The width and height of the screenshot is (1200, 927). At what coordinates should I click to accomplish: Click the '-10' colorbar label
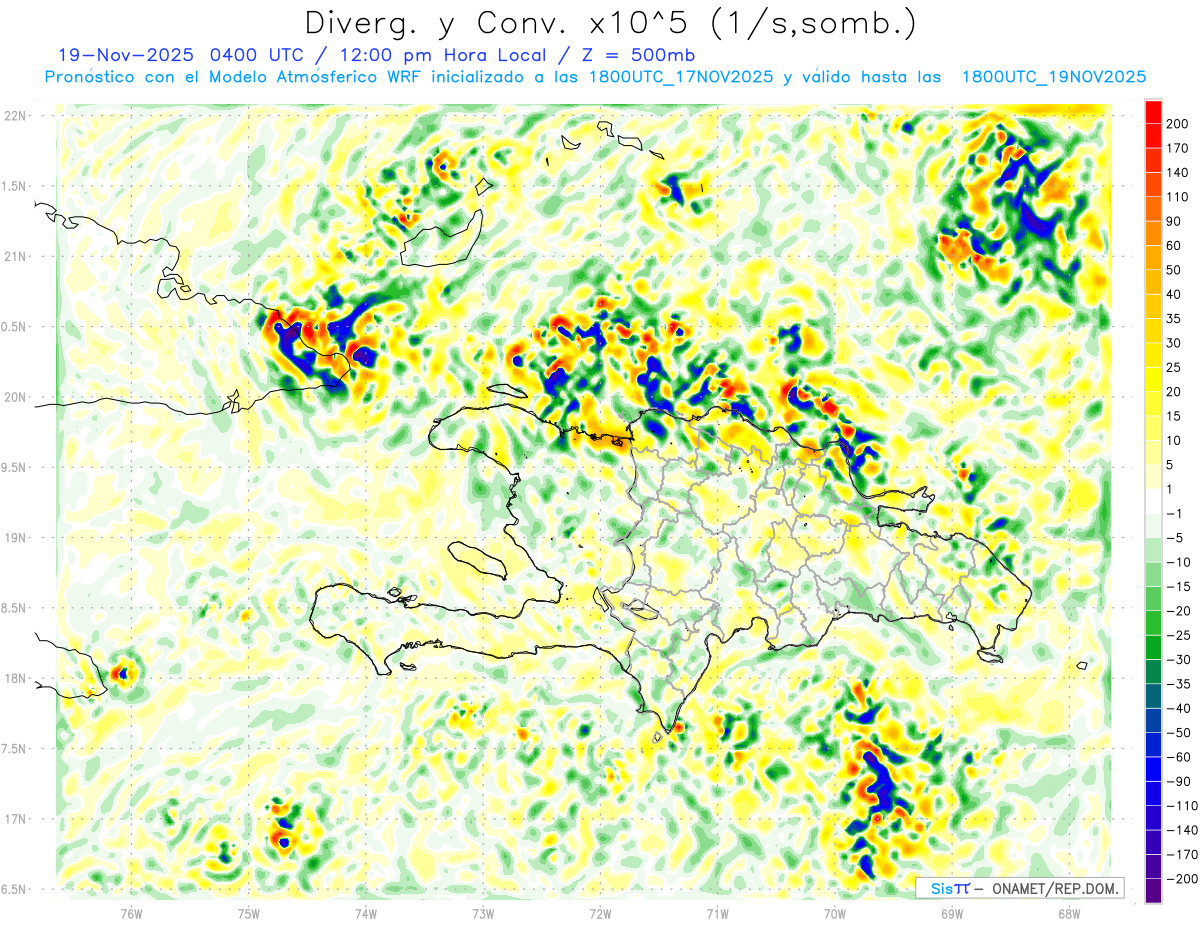pos(1177,562)
